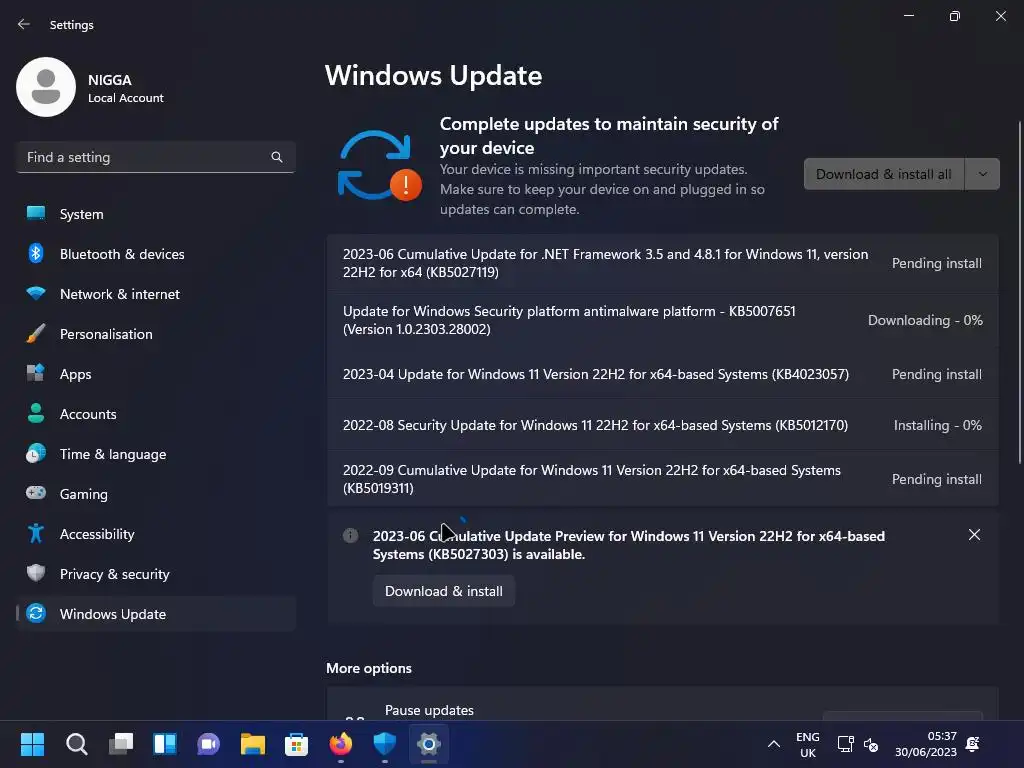Click the Personalisation paintbrush icon

click(x=36, y=333)
